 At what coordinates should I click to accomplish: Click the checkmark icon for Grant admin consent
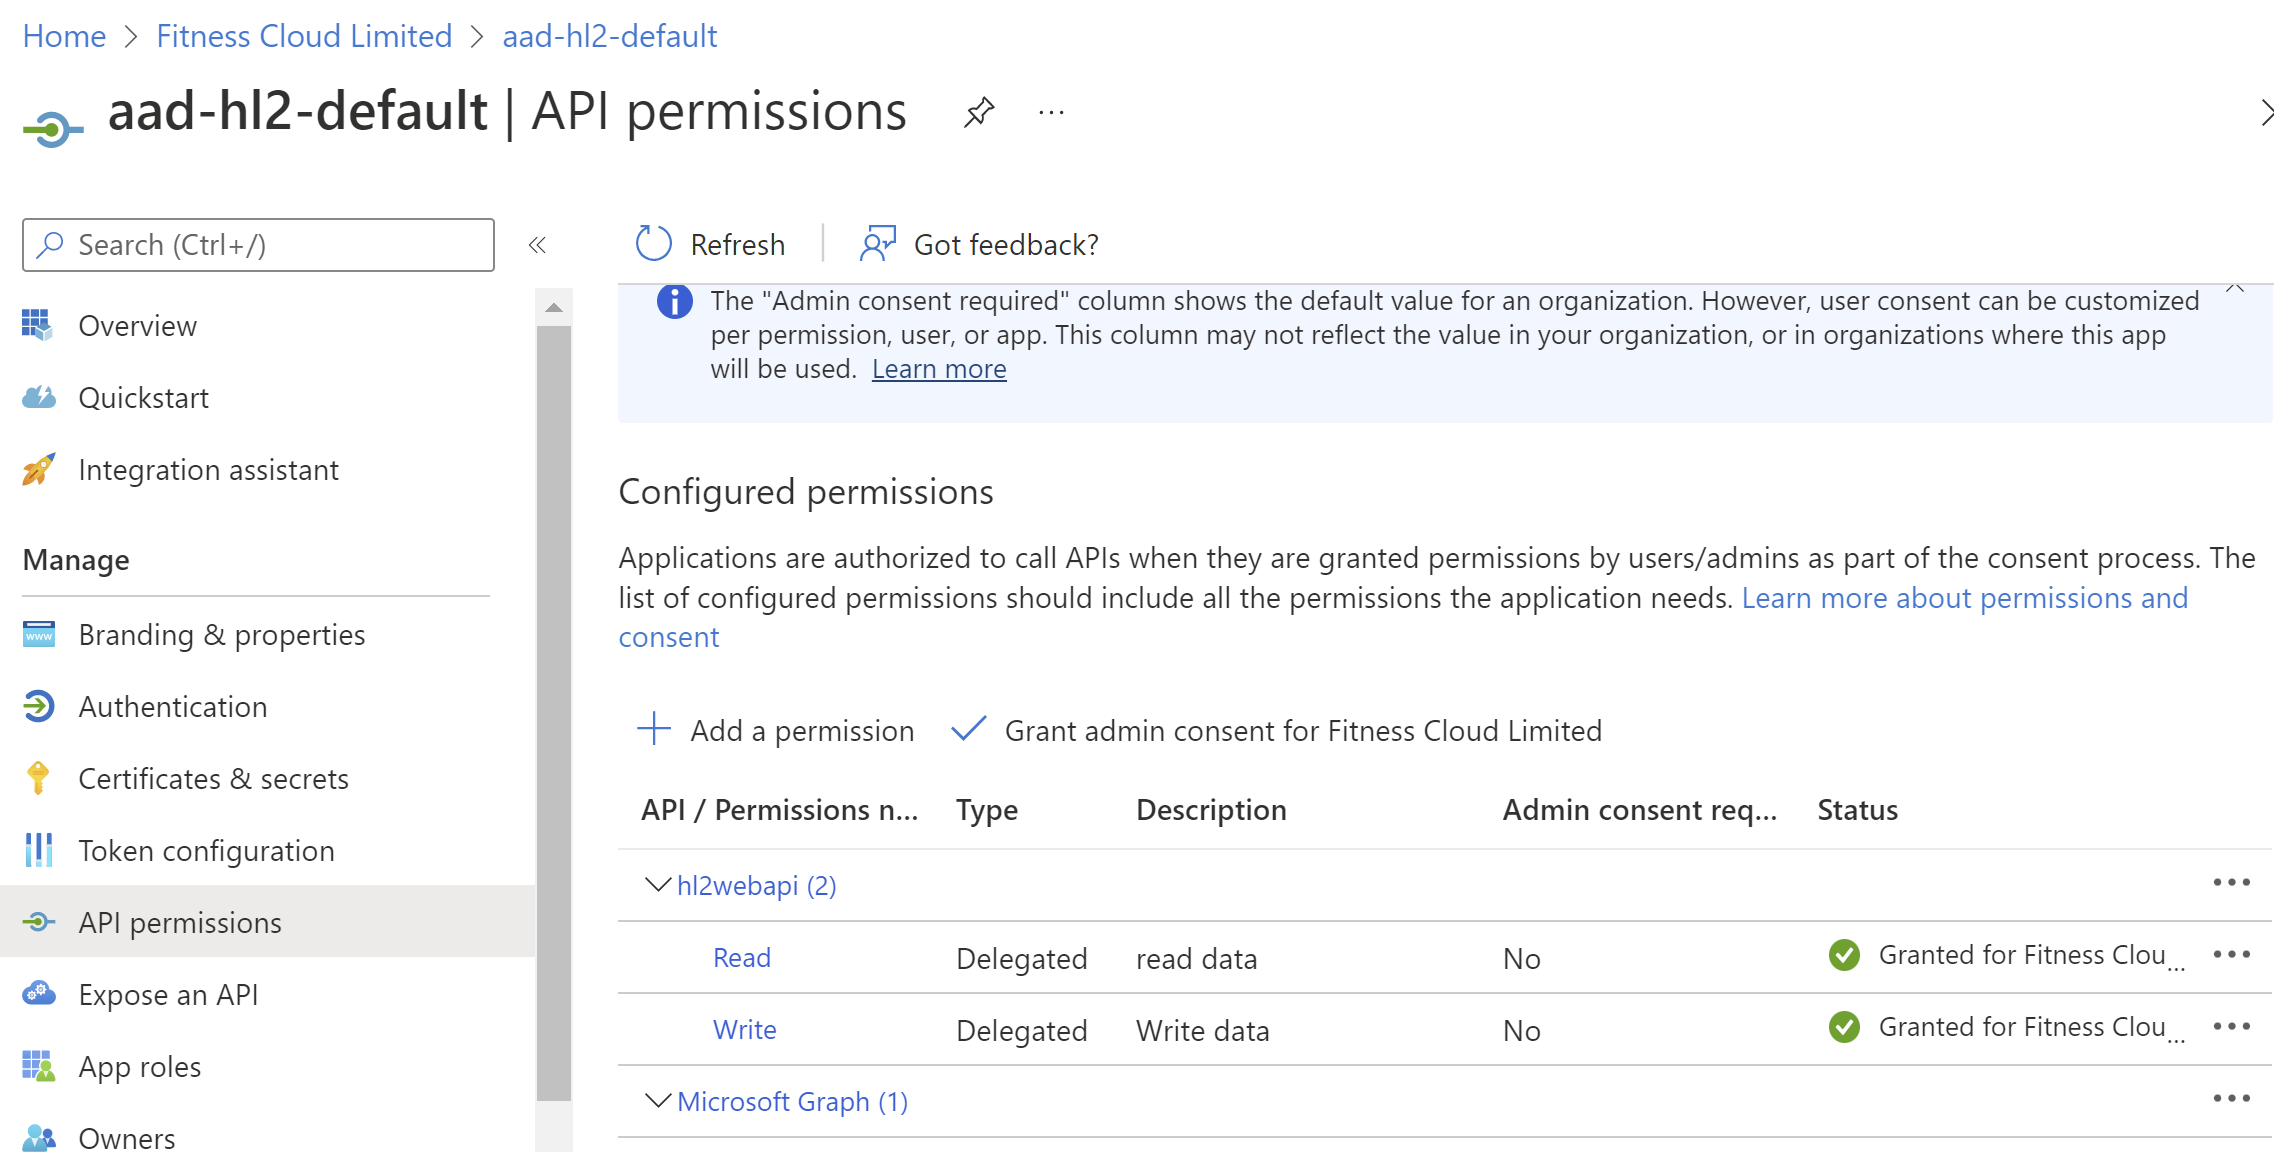pyautogui.click(x=969, y=729)
